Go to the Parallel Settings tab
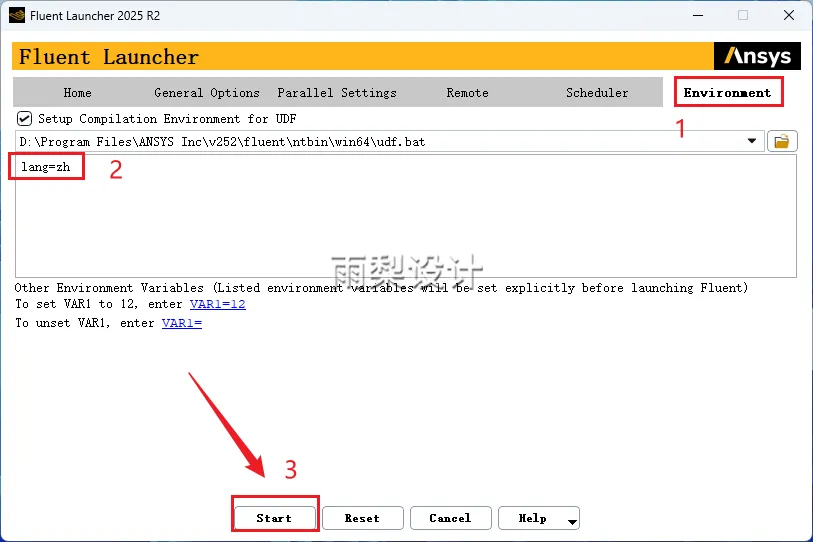This screenshot has width=813, height=542. (337, 93)
